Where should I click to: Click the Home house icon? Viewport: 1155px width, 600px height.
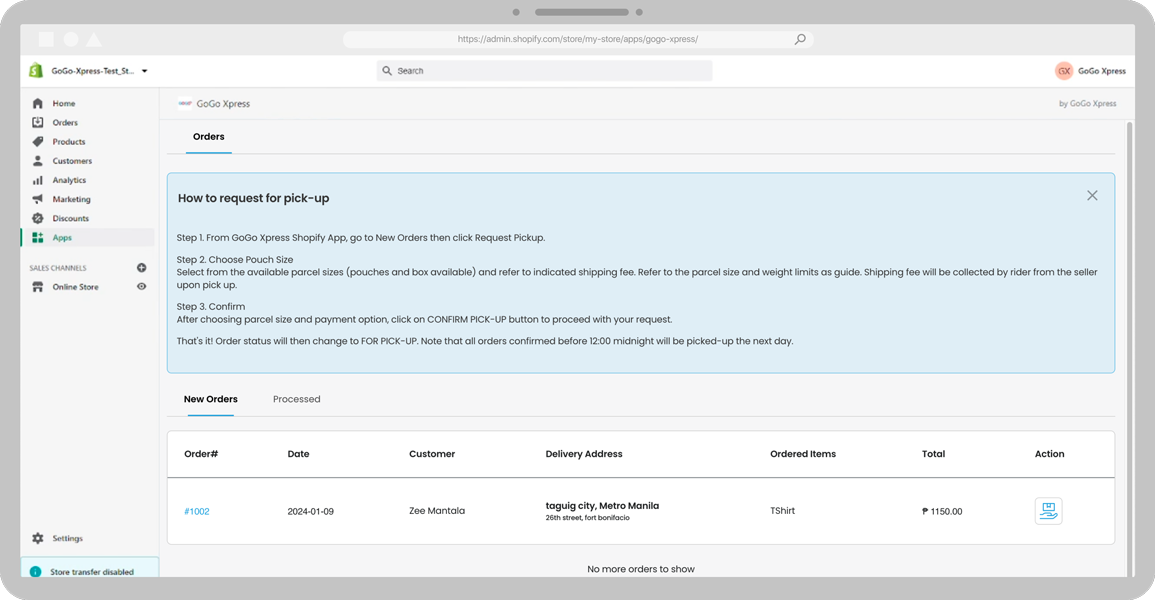coord(38,104)
